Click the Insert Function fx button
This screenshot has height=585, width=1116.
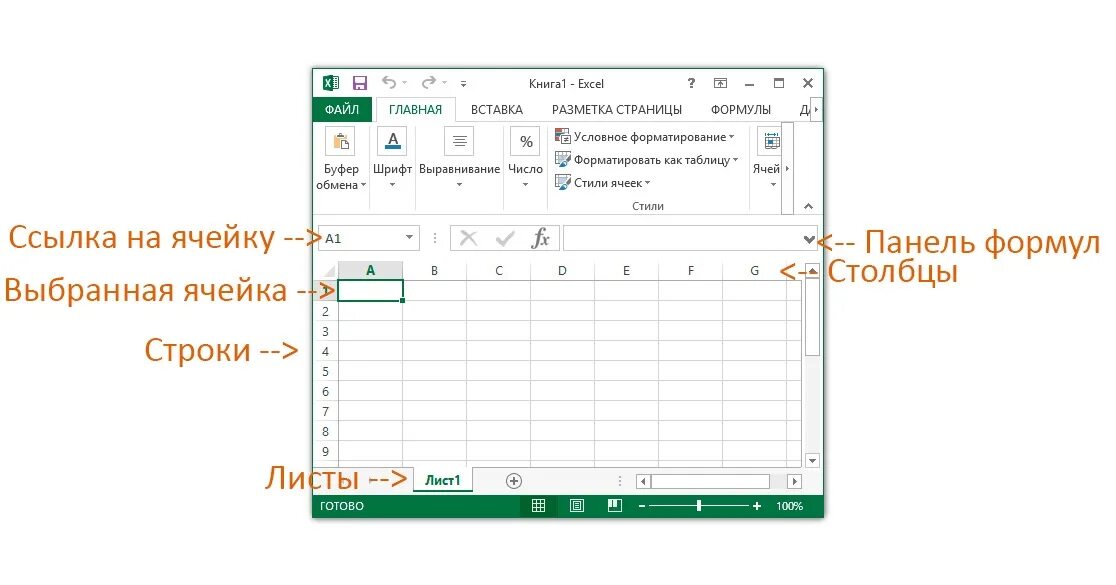pyautogui.click(x=540, y=238)
